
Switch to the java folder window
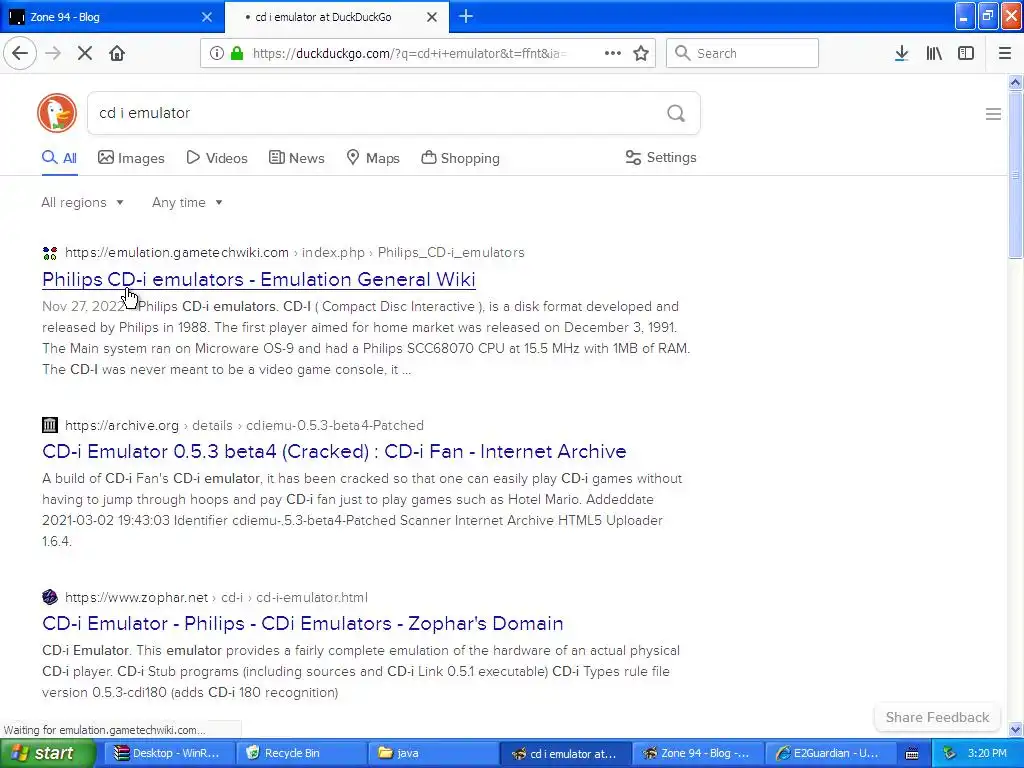click(x=432, y=753)
